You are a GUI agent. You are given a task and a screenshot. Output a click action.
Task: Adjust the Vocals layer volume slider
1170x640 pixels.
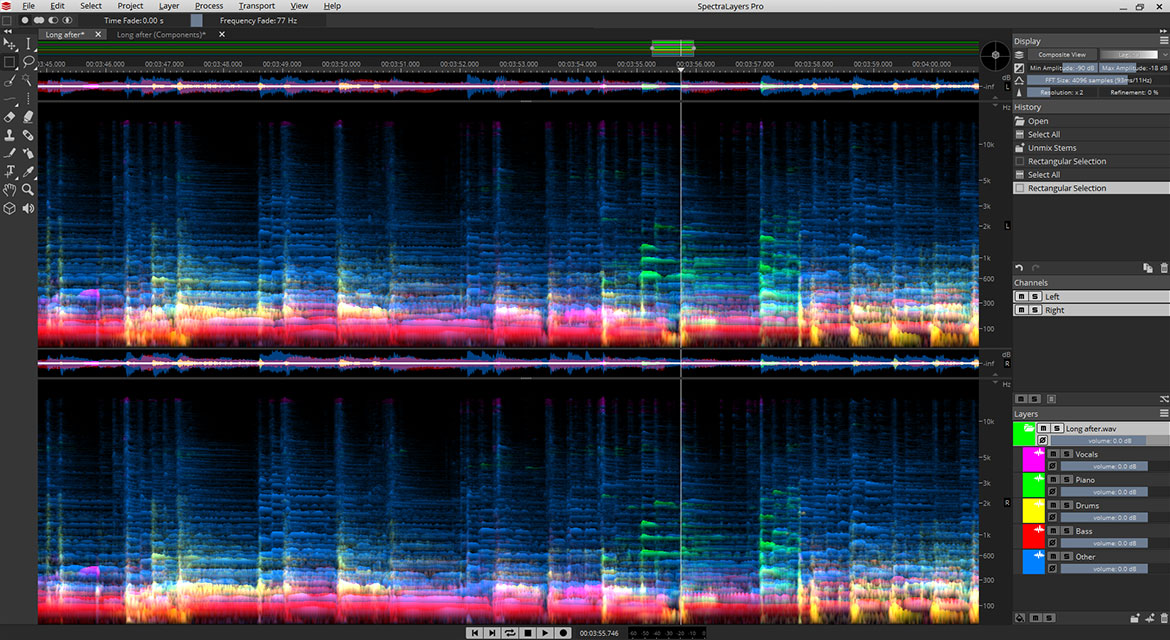1105,466
